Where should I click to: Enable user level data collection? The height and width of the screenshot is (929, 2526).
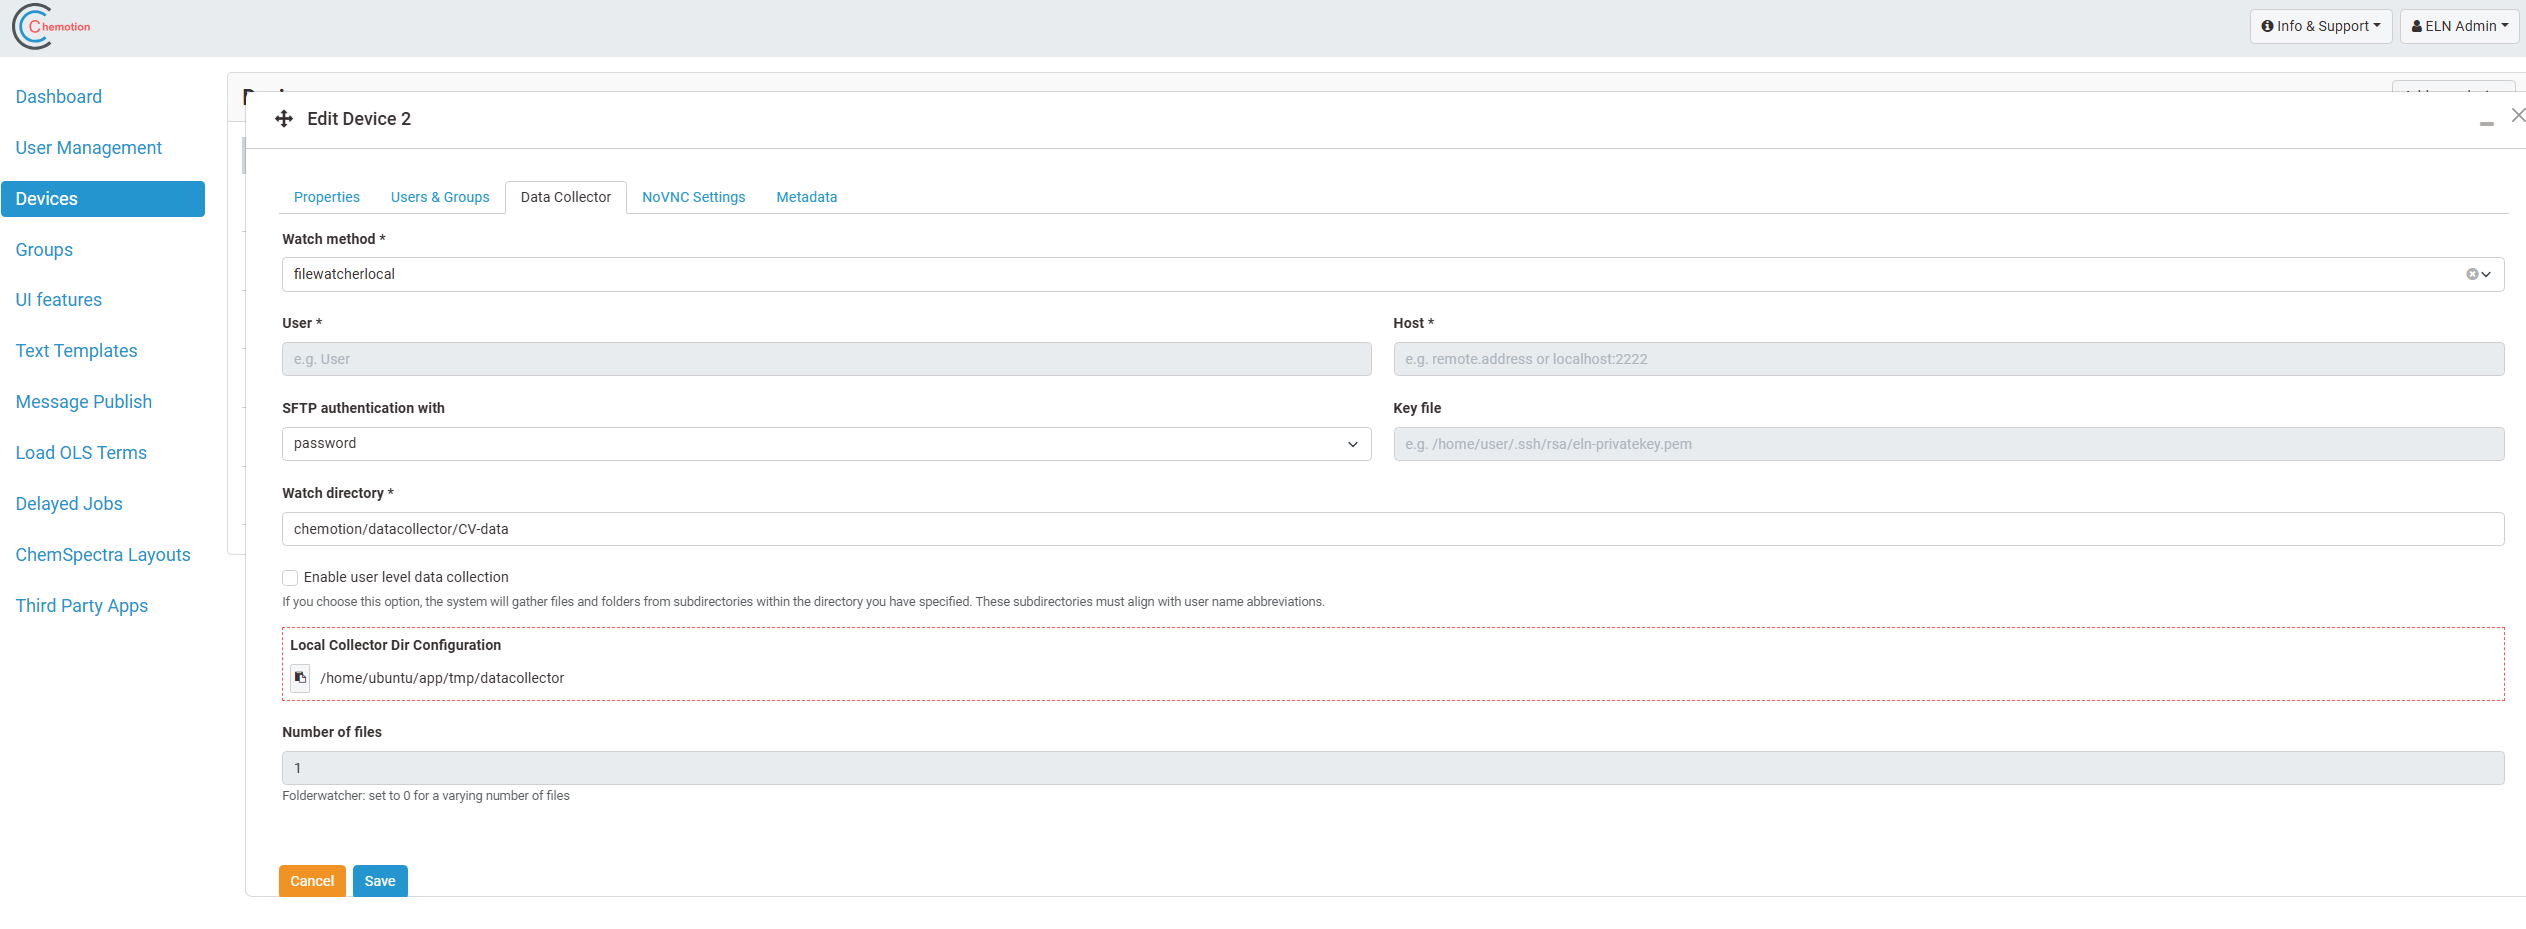click(289, 577)
